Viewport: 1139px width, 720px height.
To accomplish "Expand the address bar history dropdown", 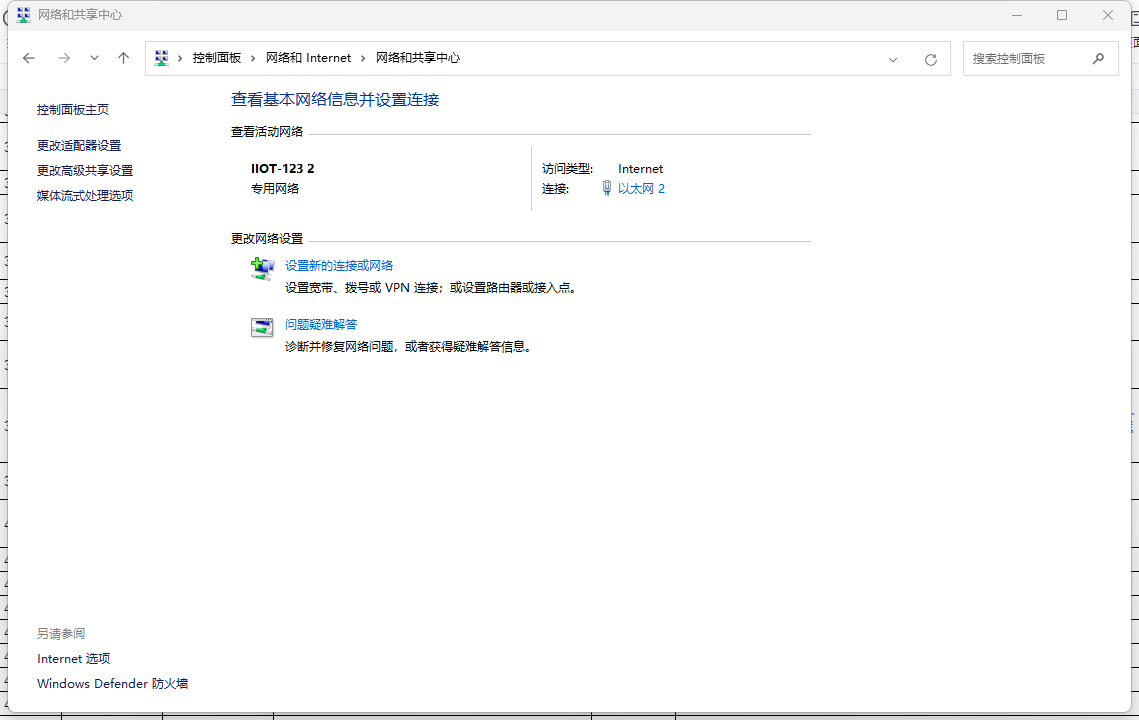I will point(893,59).
